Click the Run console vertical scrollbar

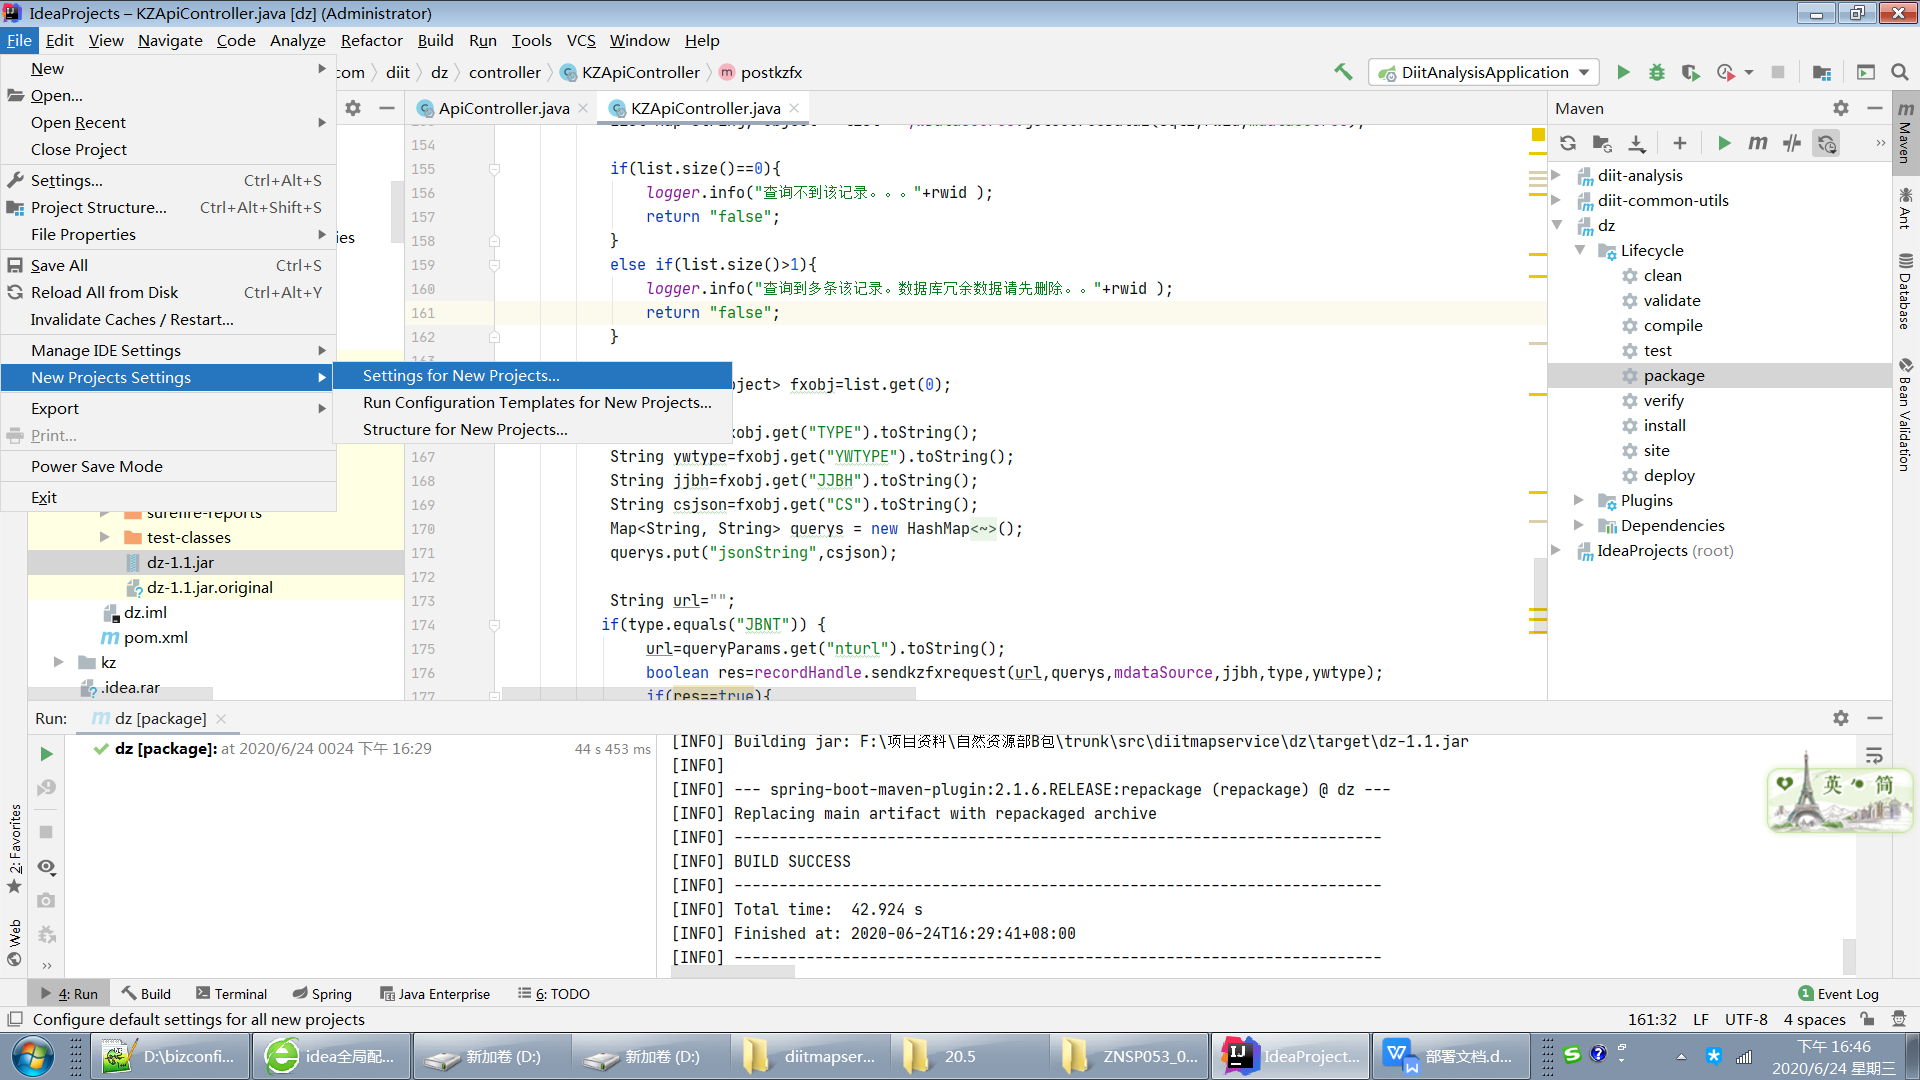pos(1849,955)
